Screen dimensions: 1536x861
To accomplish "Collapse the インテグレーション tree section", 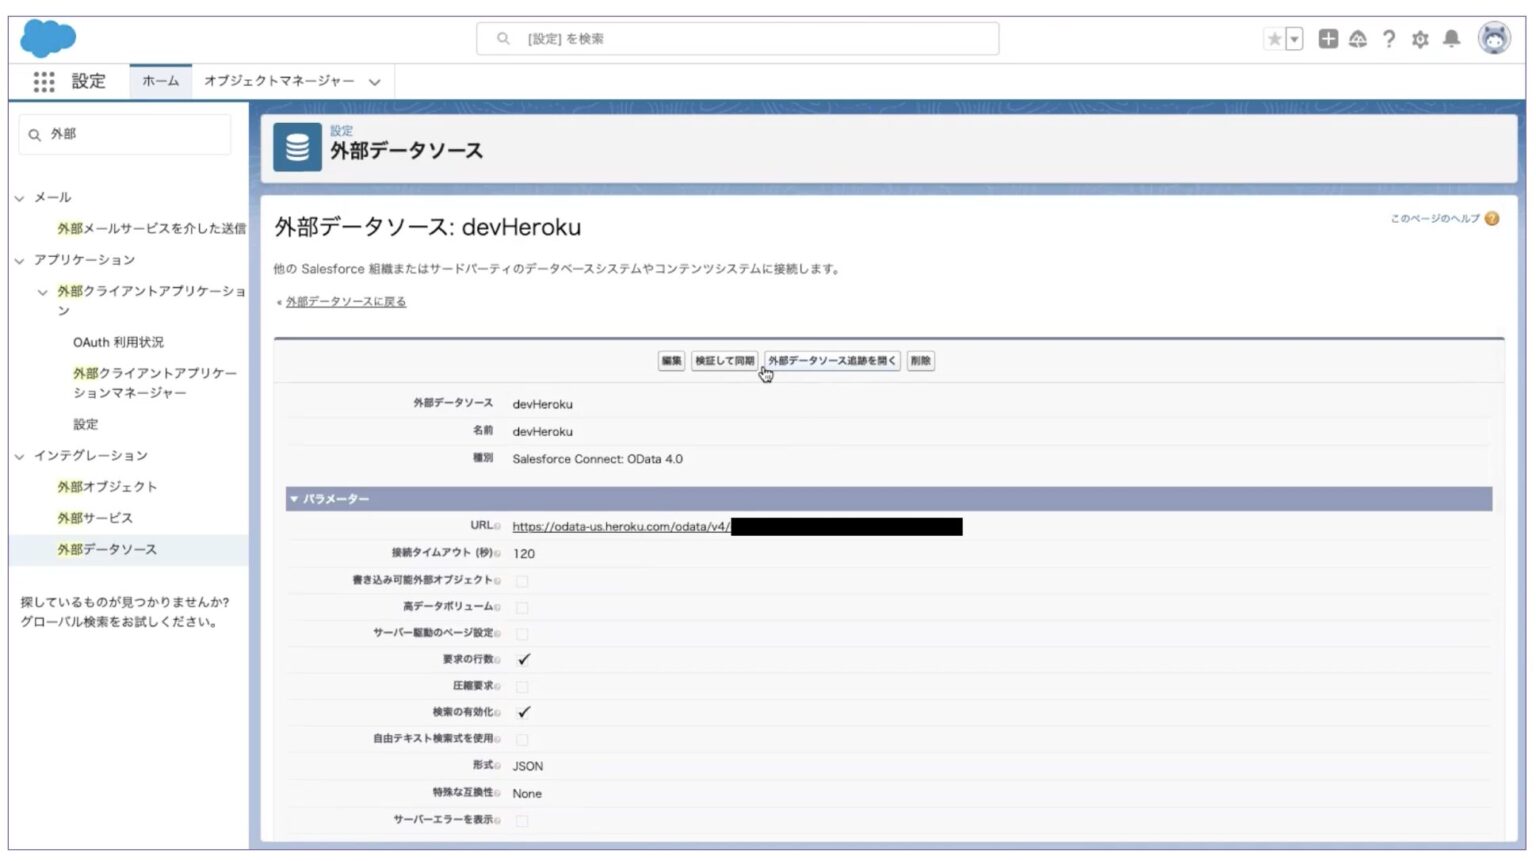I will 18,455.
